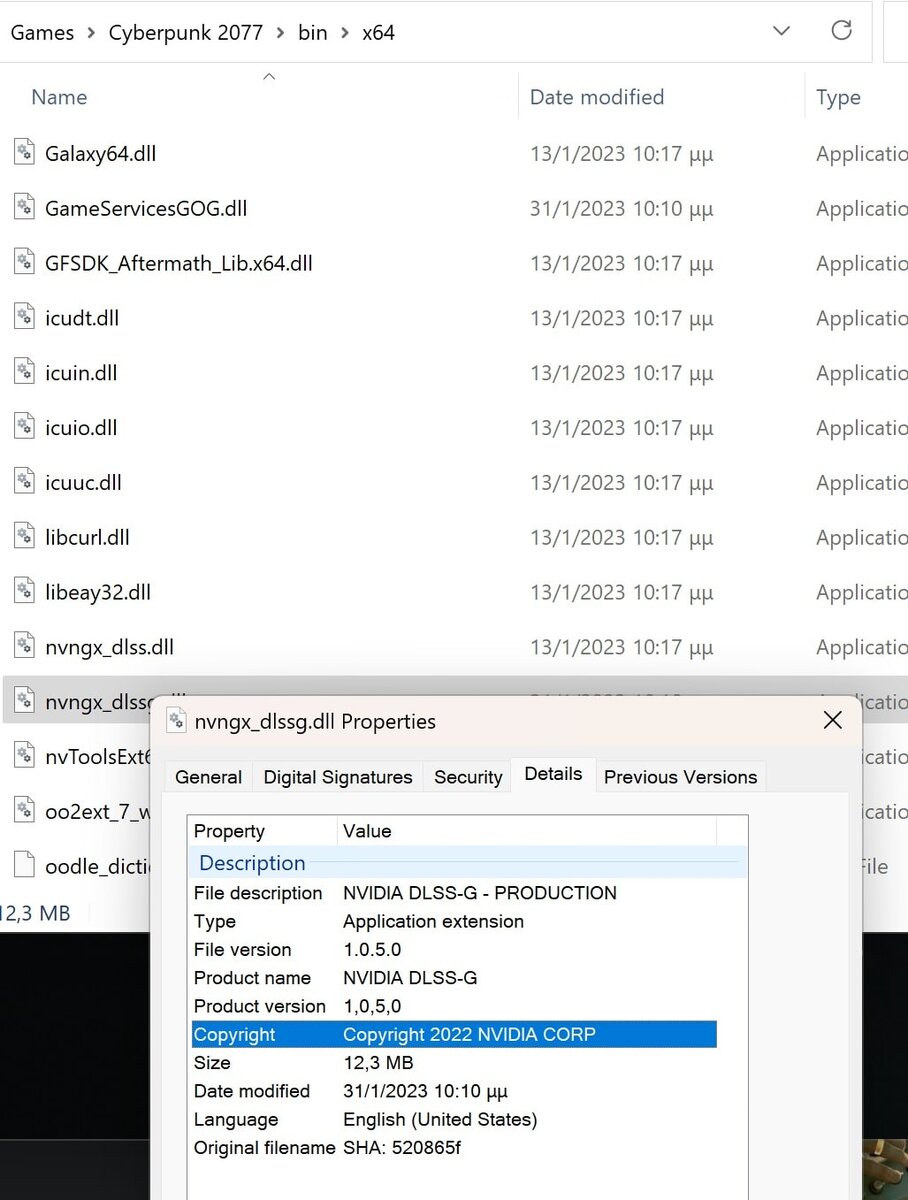Click the nvngx_dlssg.dll file icon in list
The width and height of the screenshot is (908, 1200).
coord(25,701)
